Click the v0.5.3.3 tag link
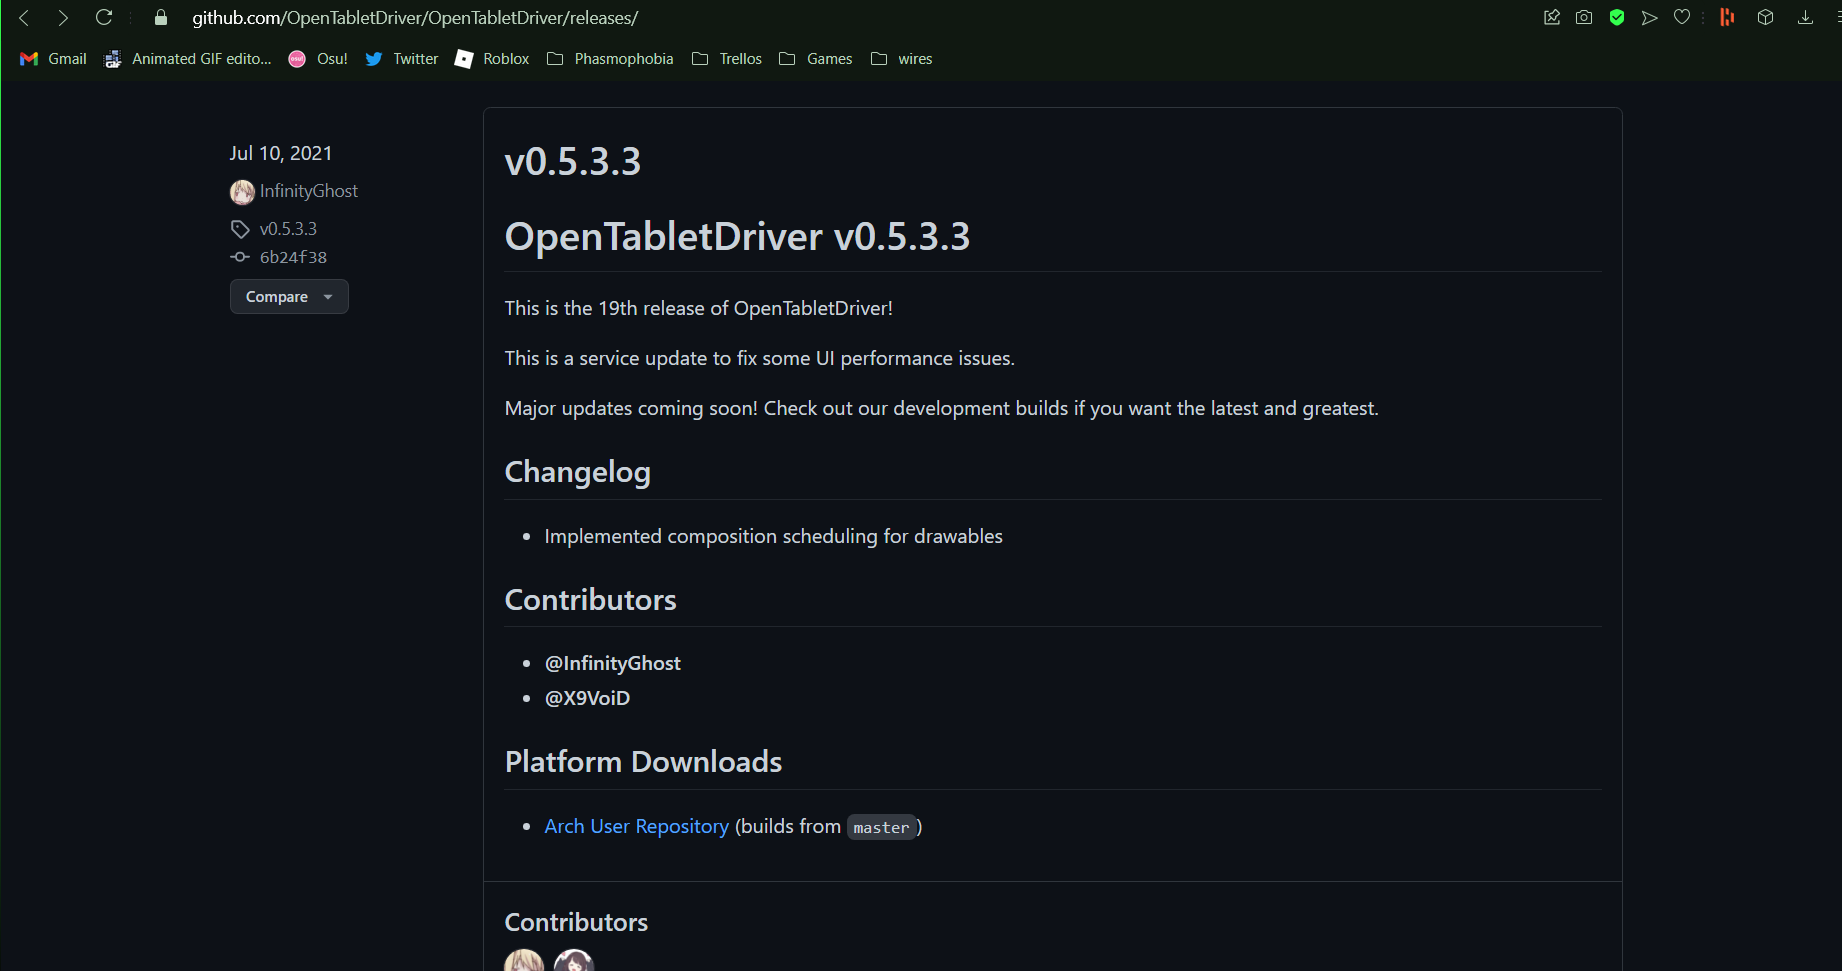The height and width of the screenshot is (971, 1842). (288, 228)
